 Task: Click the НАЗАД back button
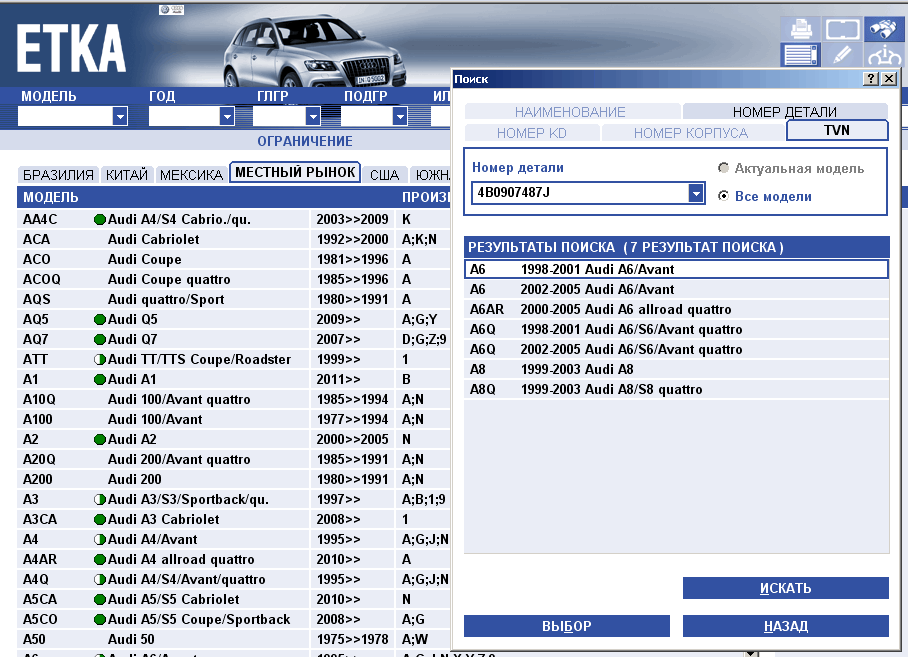coord(786,626)
